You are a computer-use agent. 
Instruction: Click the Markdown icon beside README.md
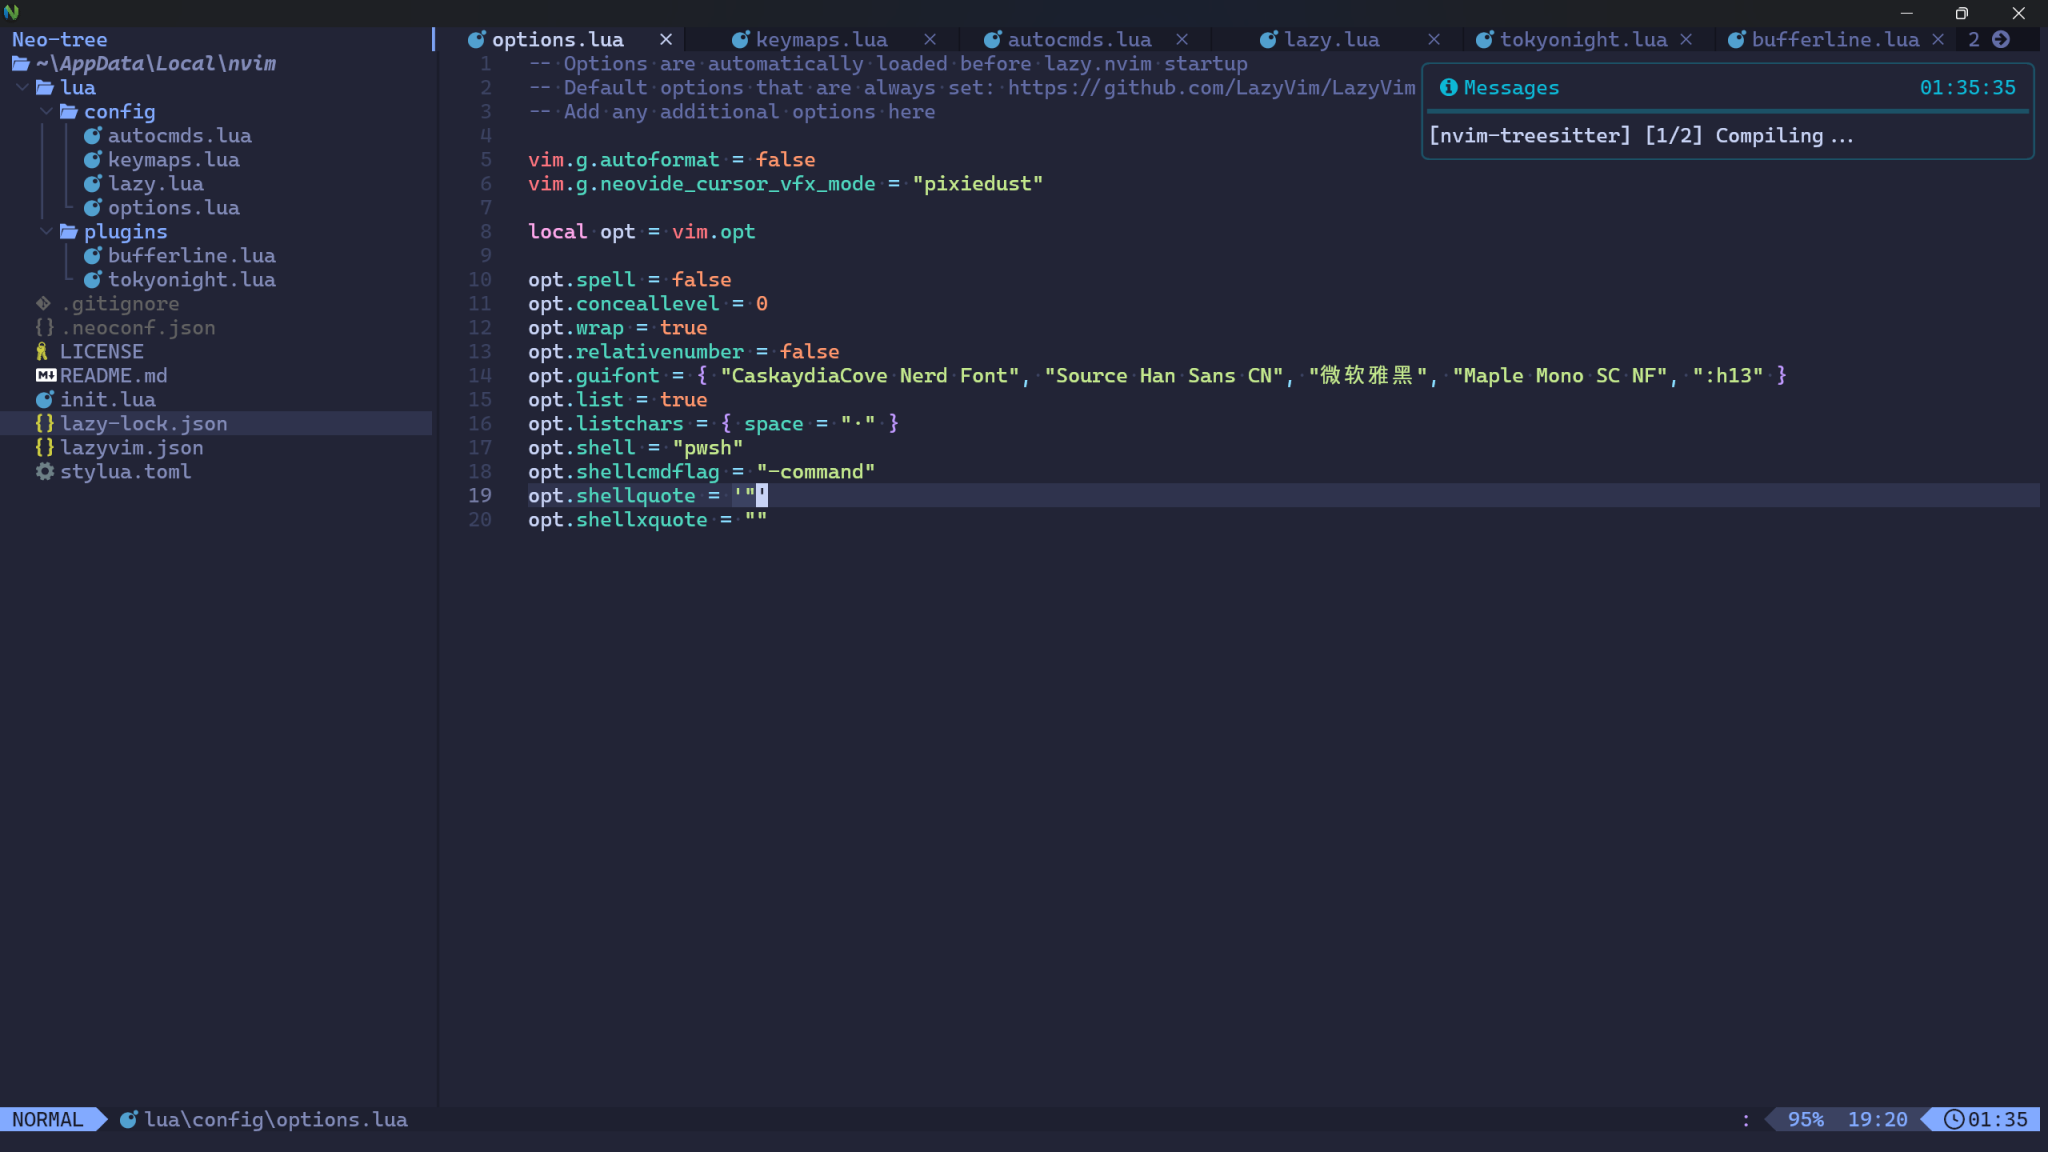(x=46, y=376)
